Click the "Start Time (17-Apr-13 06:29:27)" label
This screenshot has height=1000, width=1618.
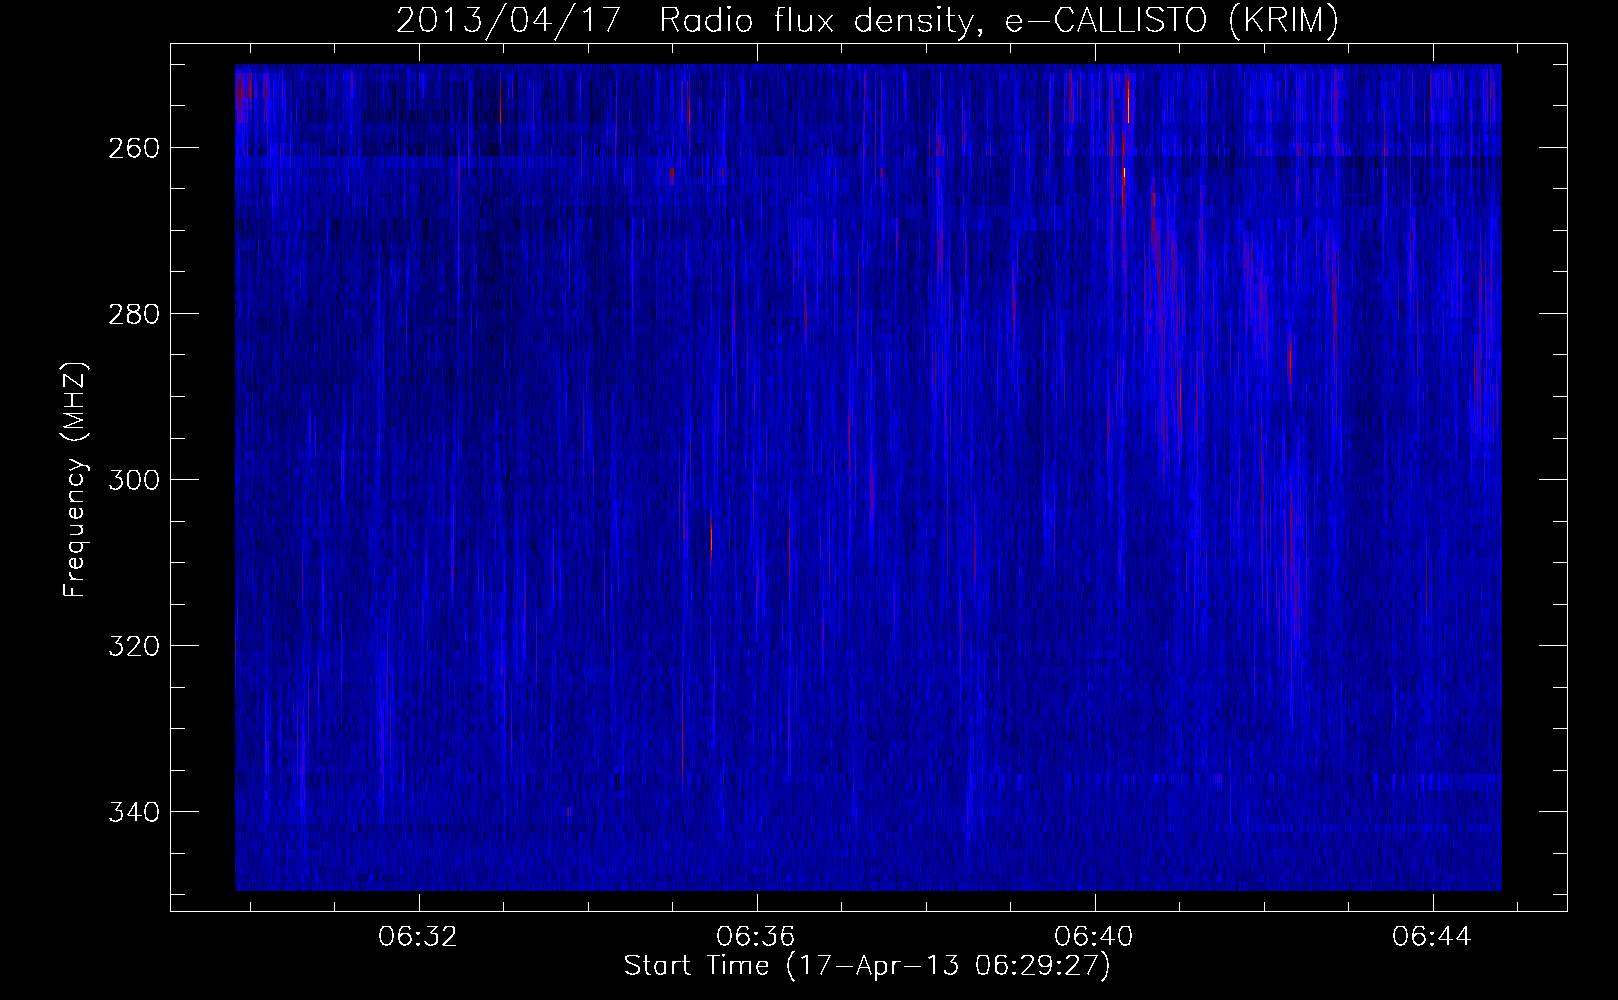[x=867, y=966]
